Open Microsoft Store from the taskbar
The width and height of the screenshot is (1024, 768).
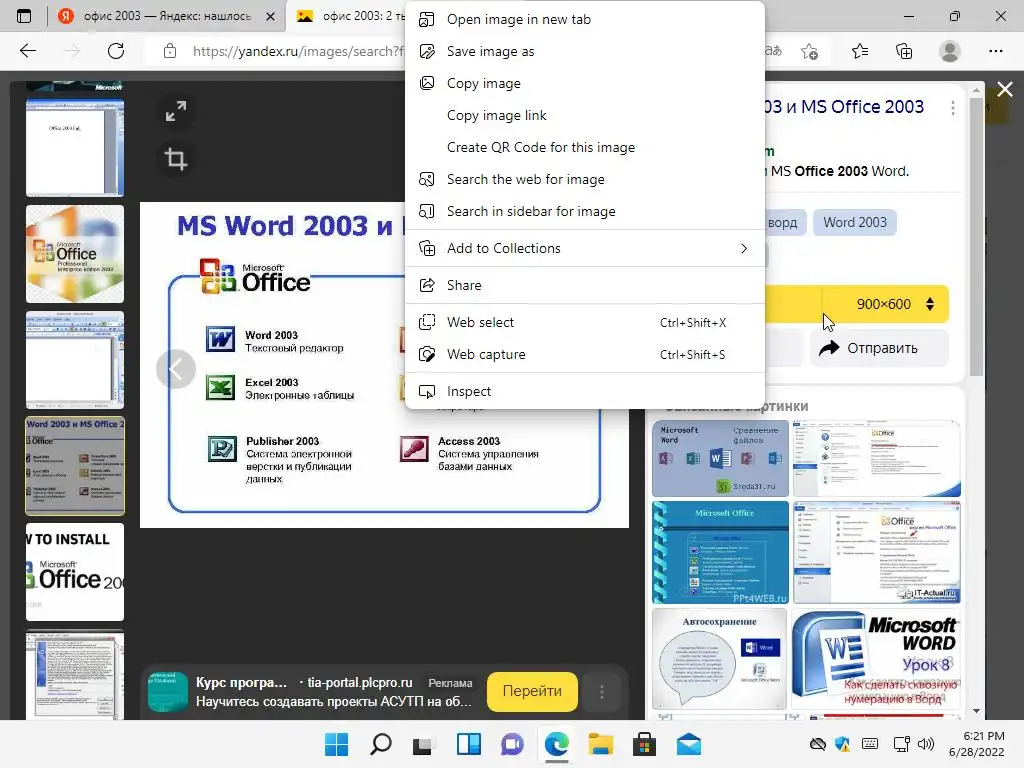coord(644,744)
